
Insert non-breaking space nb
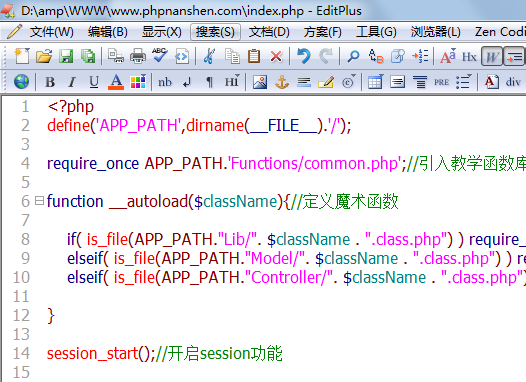(x=165, y=82)
